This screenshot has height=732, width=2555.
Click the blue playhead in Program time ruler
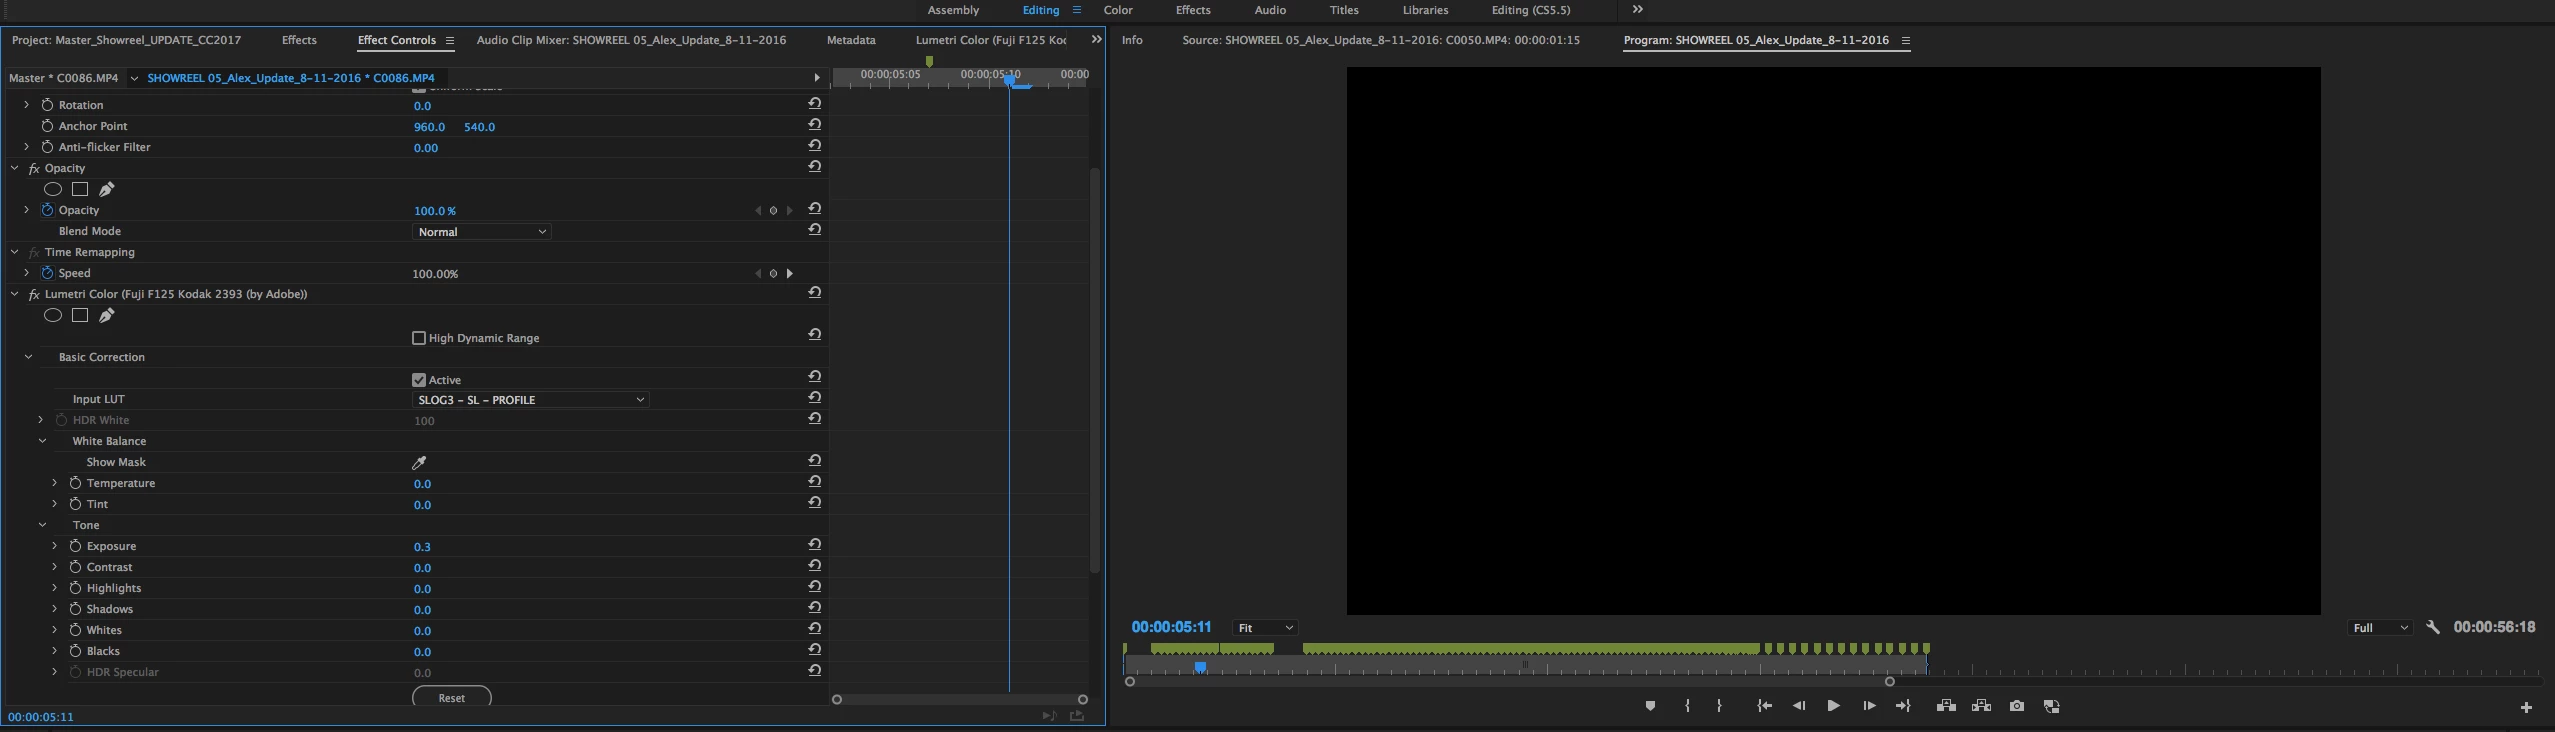point(1200,667)
